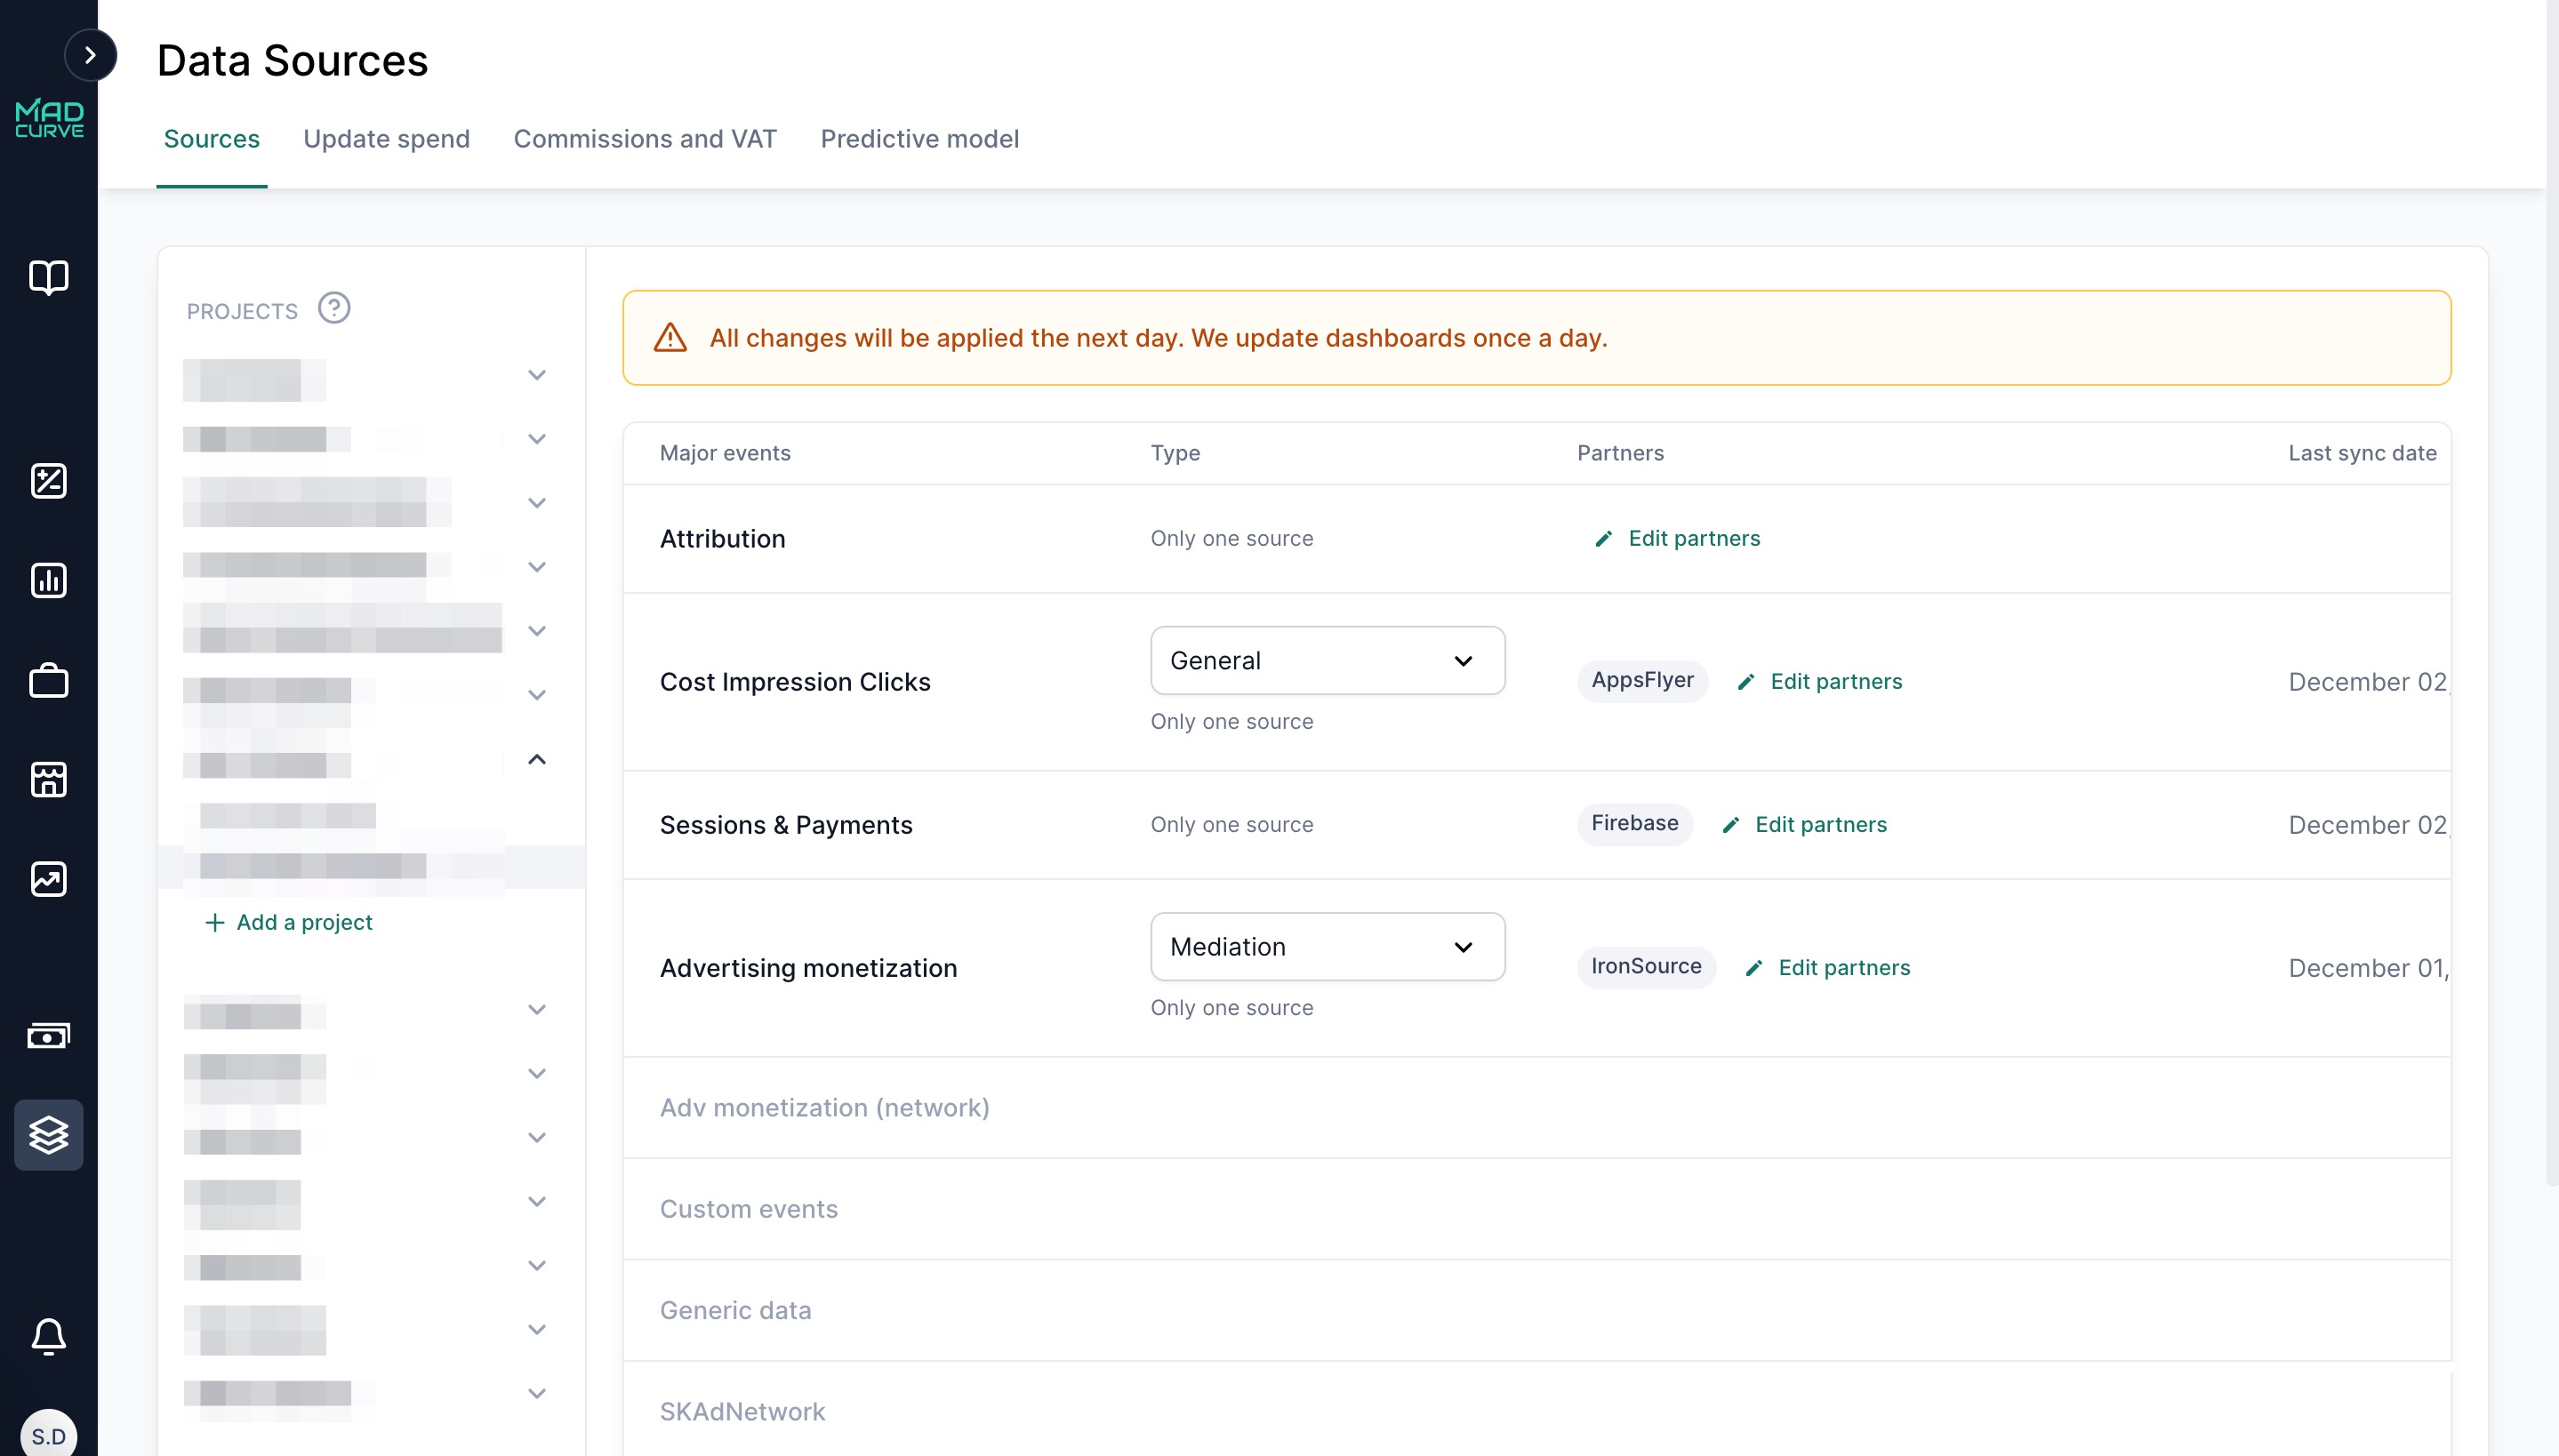Switch to Update spend tab
This screenshot has height=1456, width=2559.
[x=386, y=139]
